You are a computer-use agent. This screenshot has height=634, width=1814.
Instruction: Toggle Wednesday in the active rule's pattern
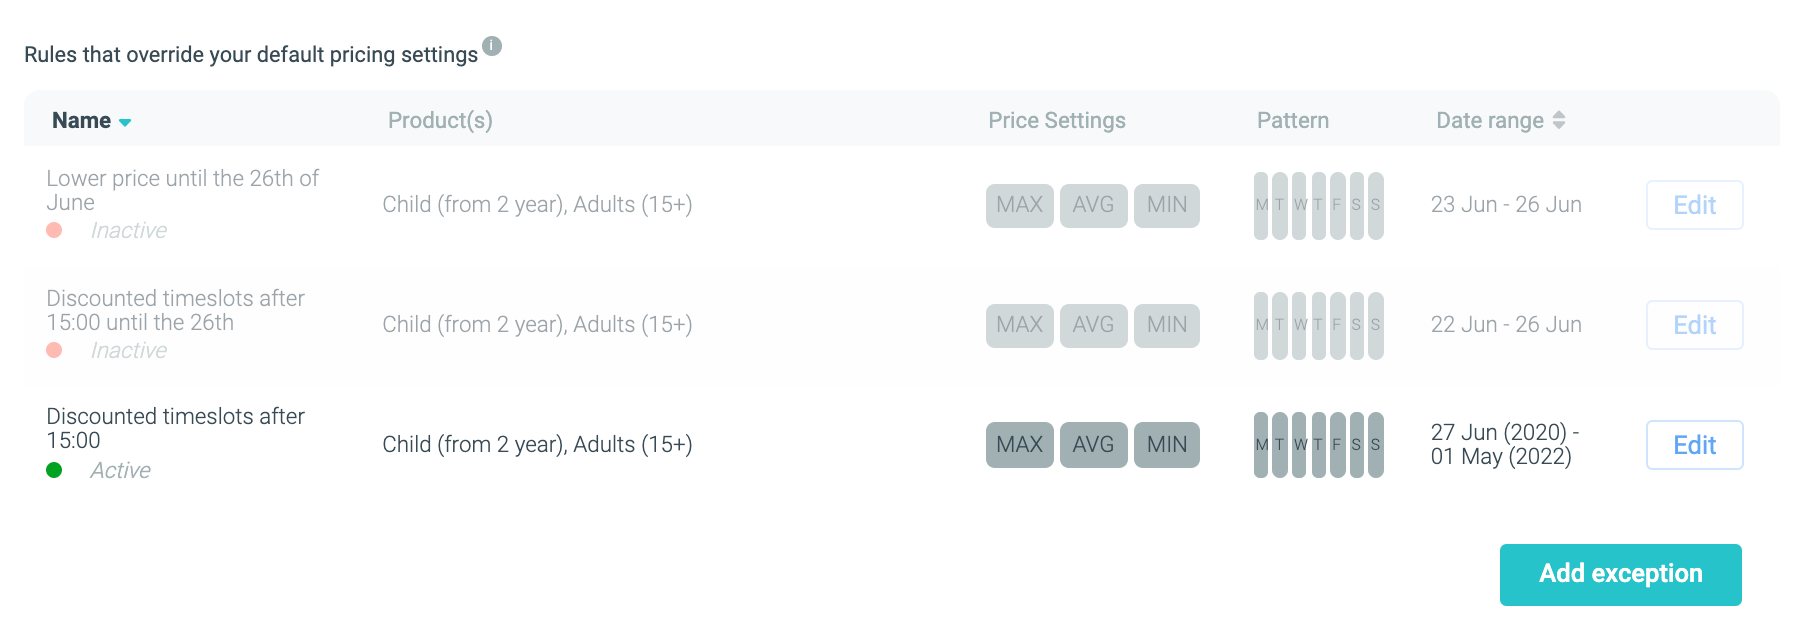[1299, 445]
